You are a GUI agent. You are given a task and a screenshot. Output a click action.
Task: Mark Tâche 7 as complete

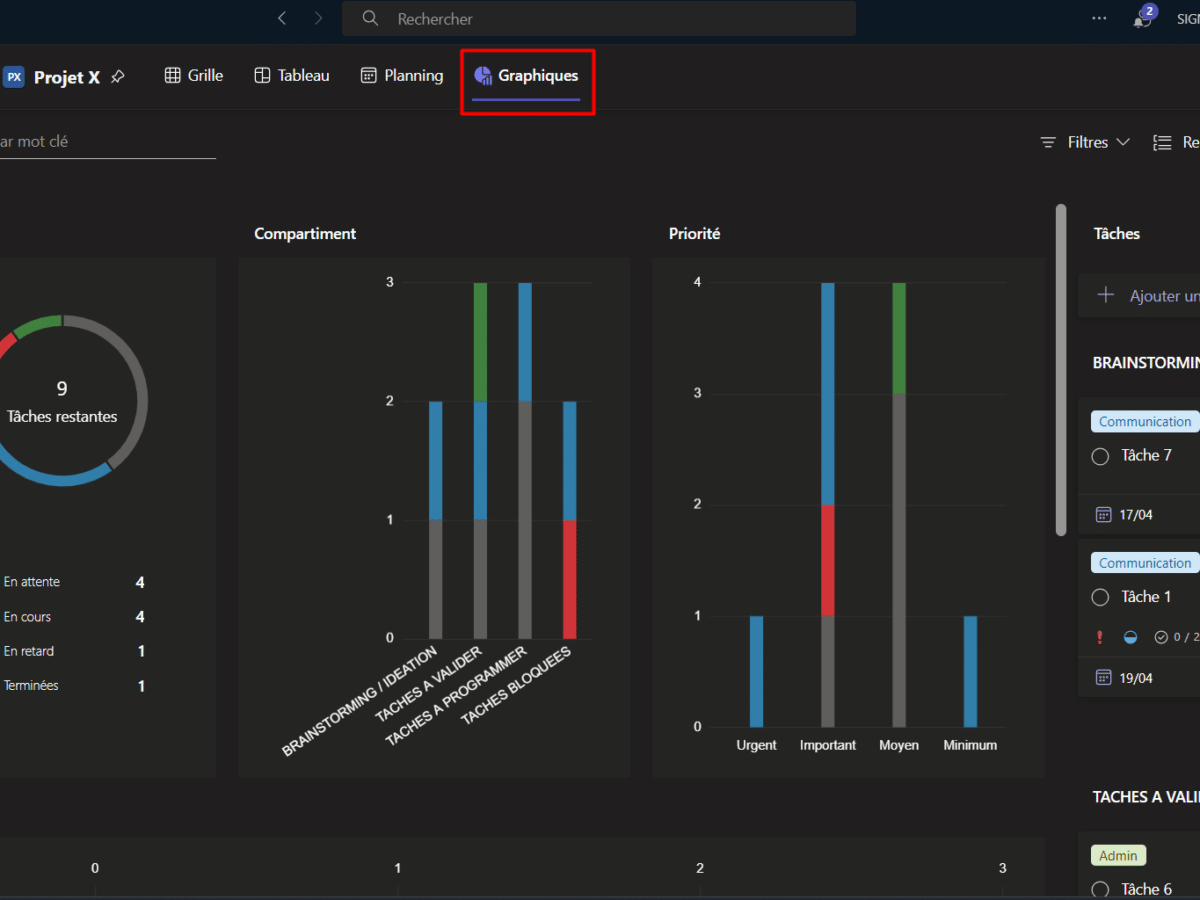[x=1100, y=456]
